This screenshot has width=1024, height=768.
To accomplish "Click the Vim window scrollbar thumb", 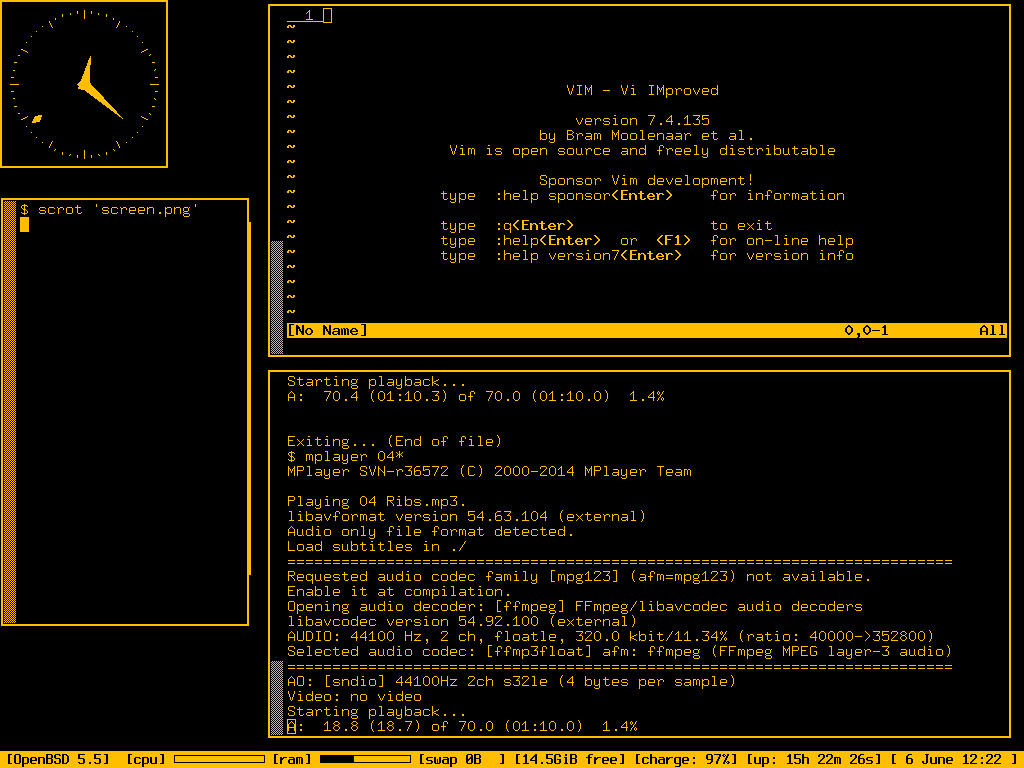I will click(277, 297).
